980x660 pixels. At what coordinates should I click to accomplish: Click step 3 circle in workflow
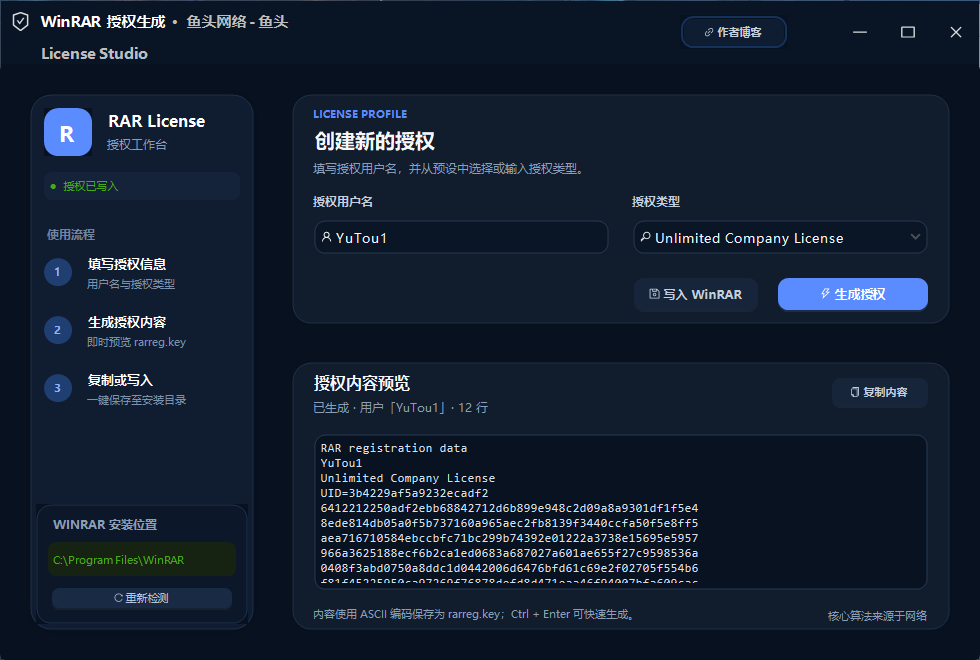58,388
